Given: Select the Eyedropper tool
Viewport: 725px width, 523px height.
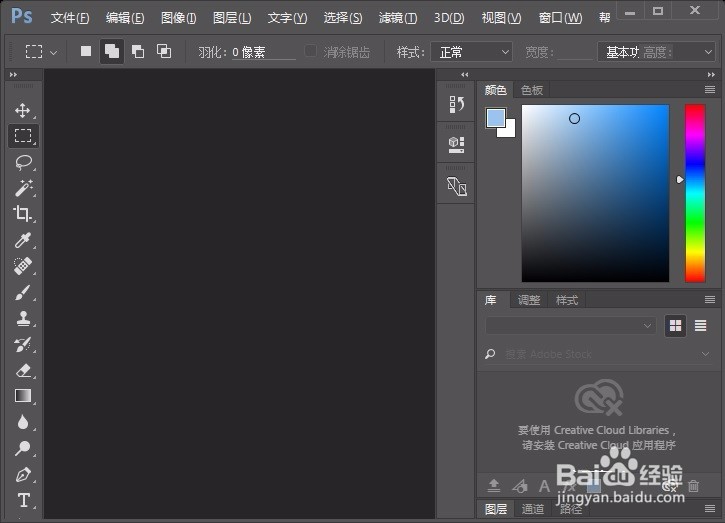Looking at the screenshot, I should coord(23,240).
